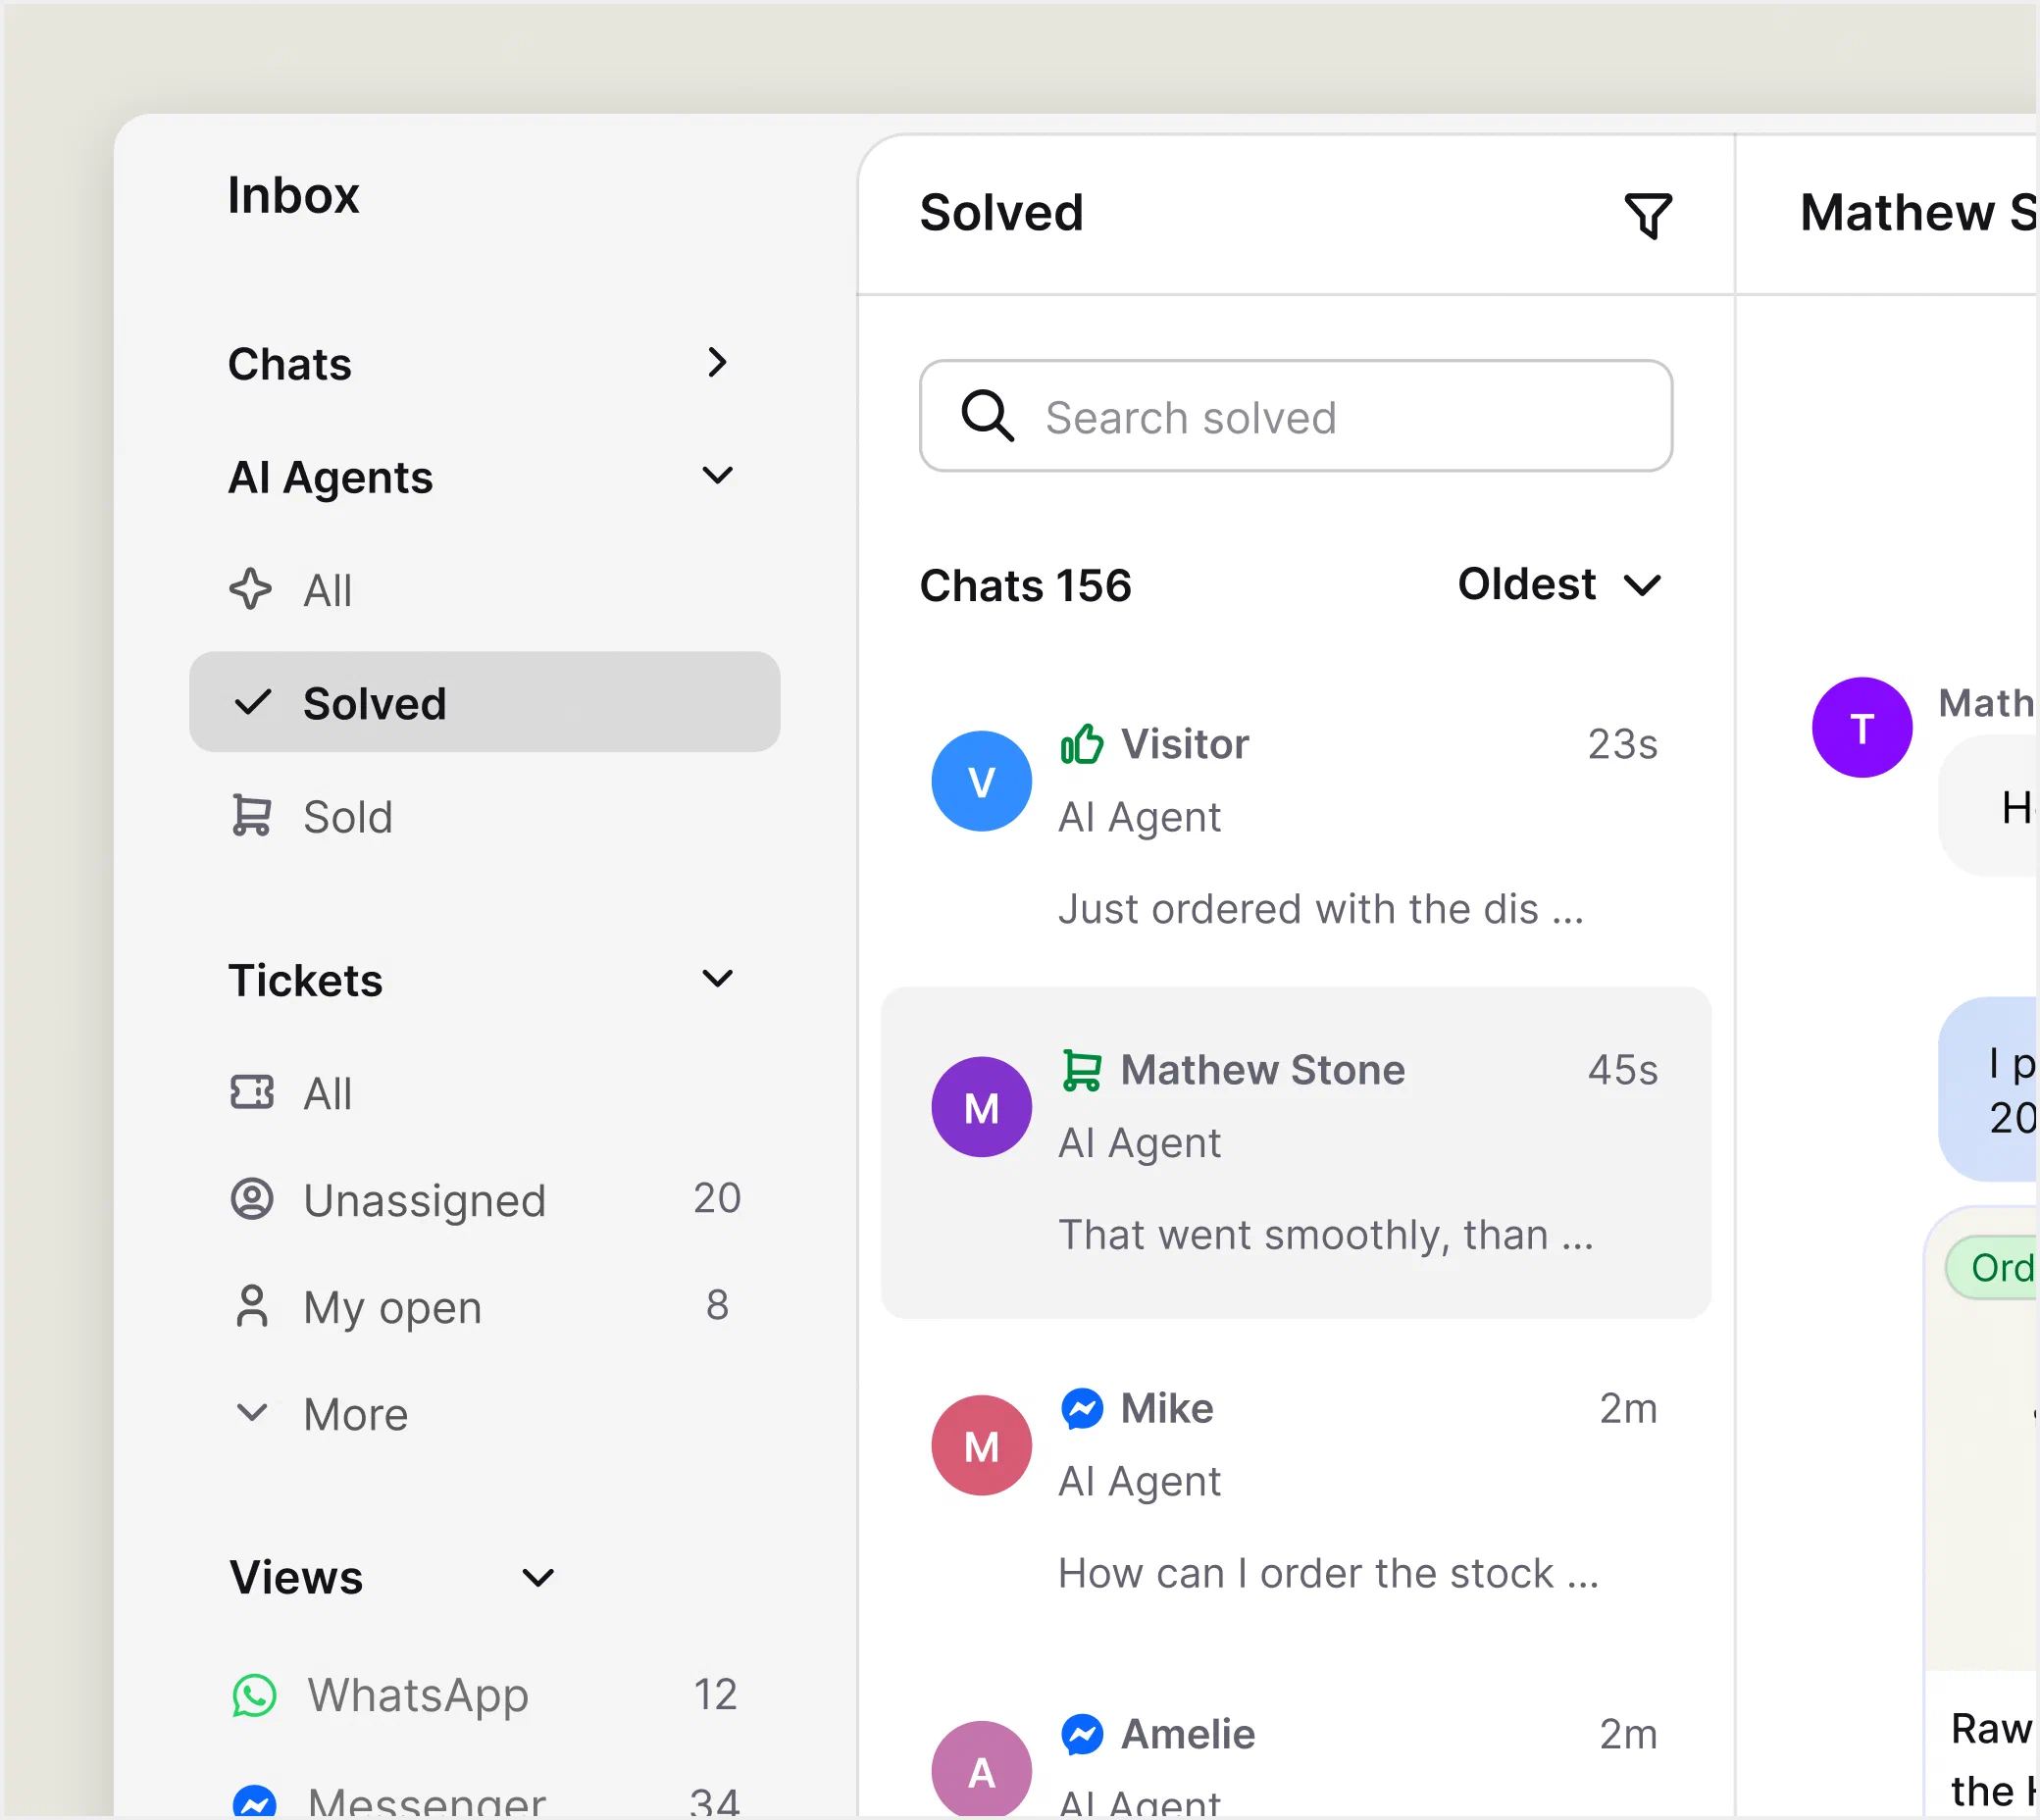Screen dimensions: 2040x1820
Task: Click the WhatsApp count '12'
Action: (x=715, y=1695)
